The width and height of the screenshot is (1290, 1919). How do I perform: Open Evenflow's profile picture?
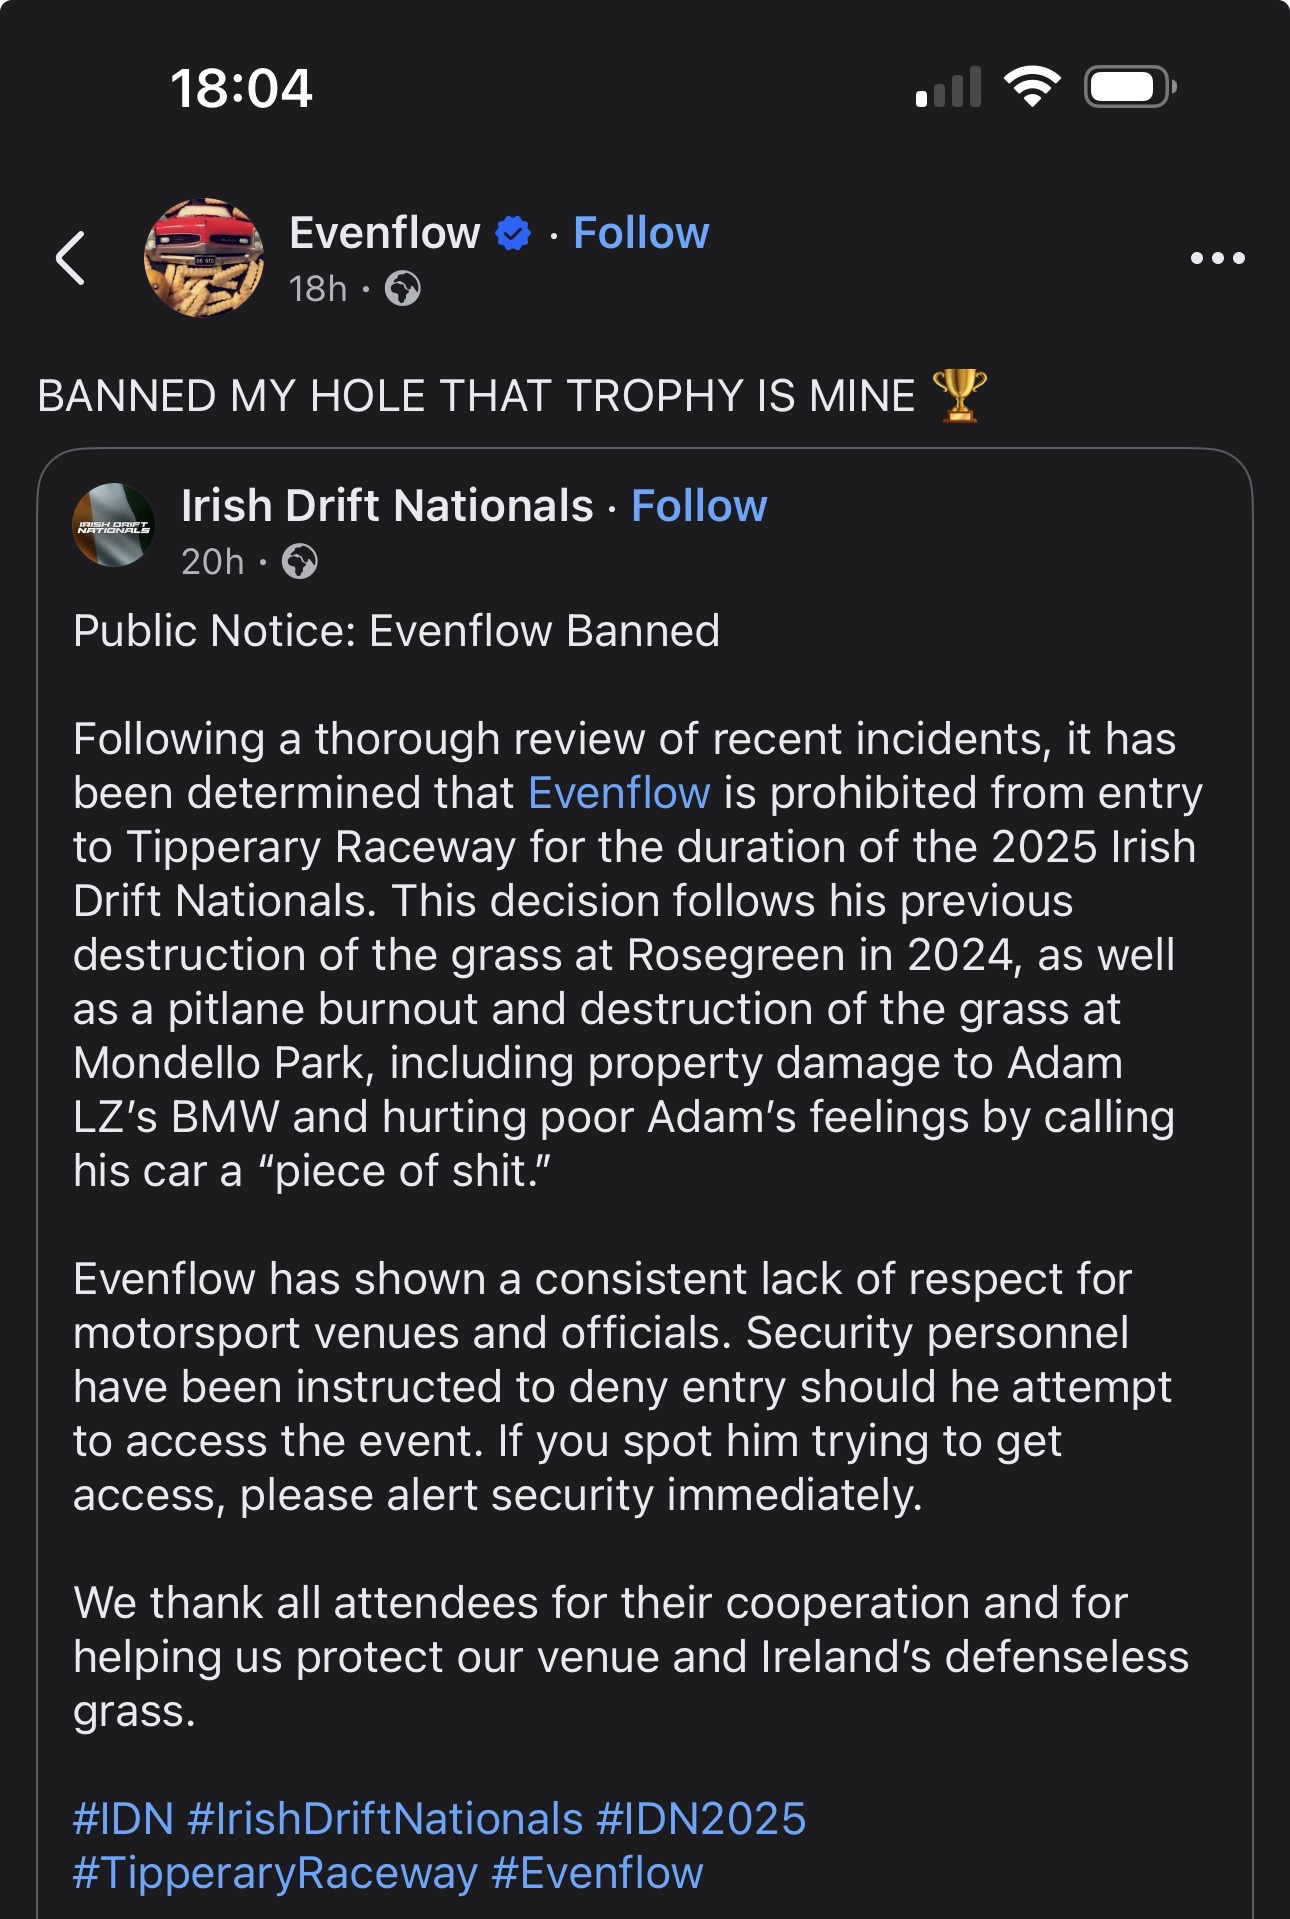tap(205, 258)
